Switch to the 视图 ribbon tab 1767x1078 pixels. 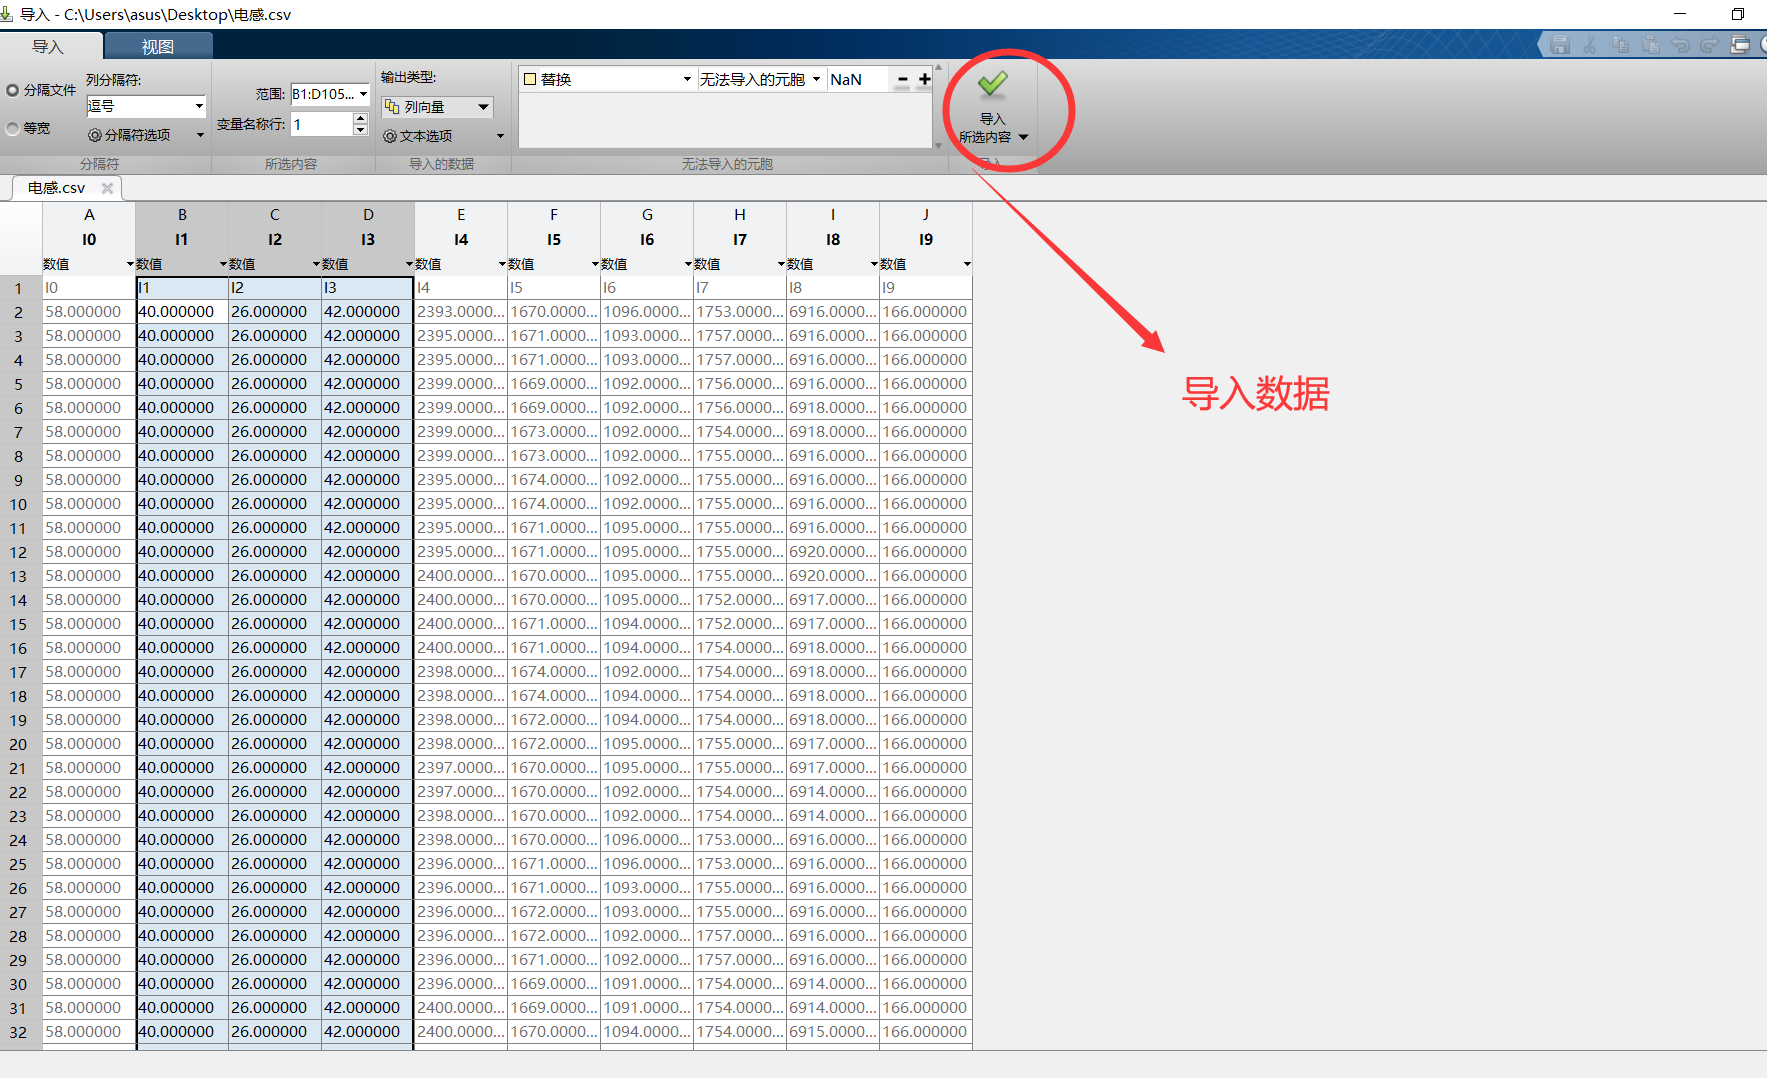click(156, 45)
